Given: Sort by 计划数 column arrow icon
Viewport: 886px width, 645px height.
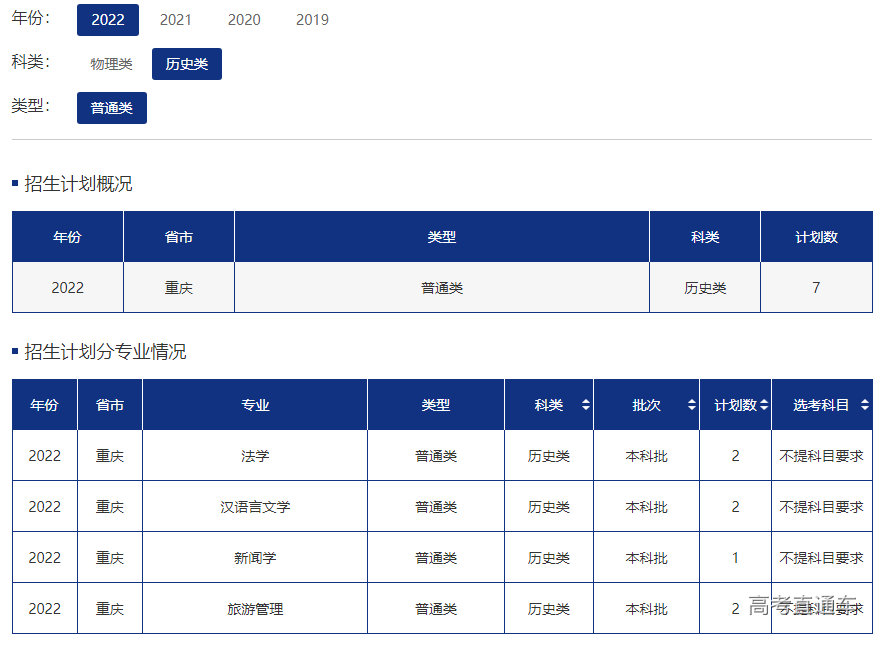Looking at the screenshot, I should [x=764, y=405].
